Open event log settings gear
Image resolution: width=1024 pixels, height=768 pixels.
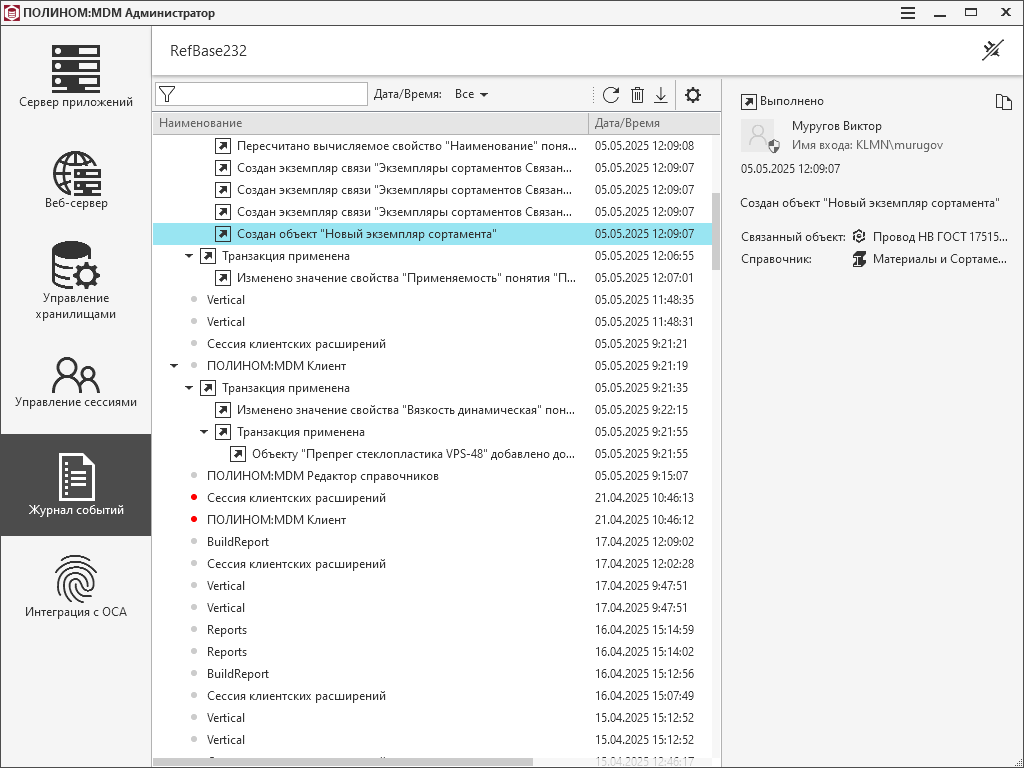692,95
